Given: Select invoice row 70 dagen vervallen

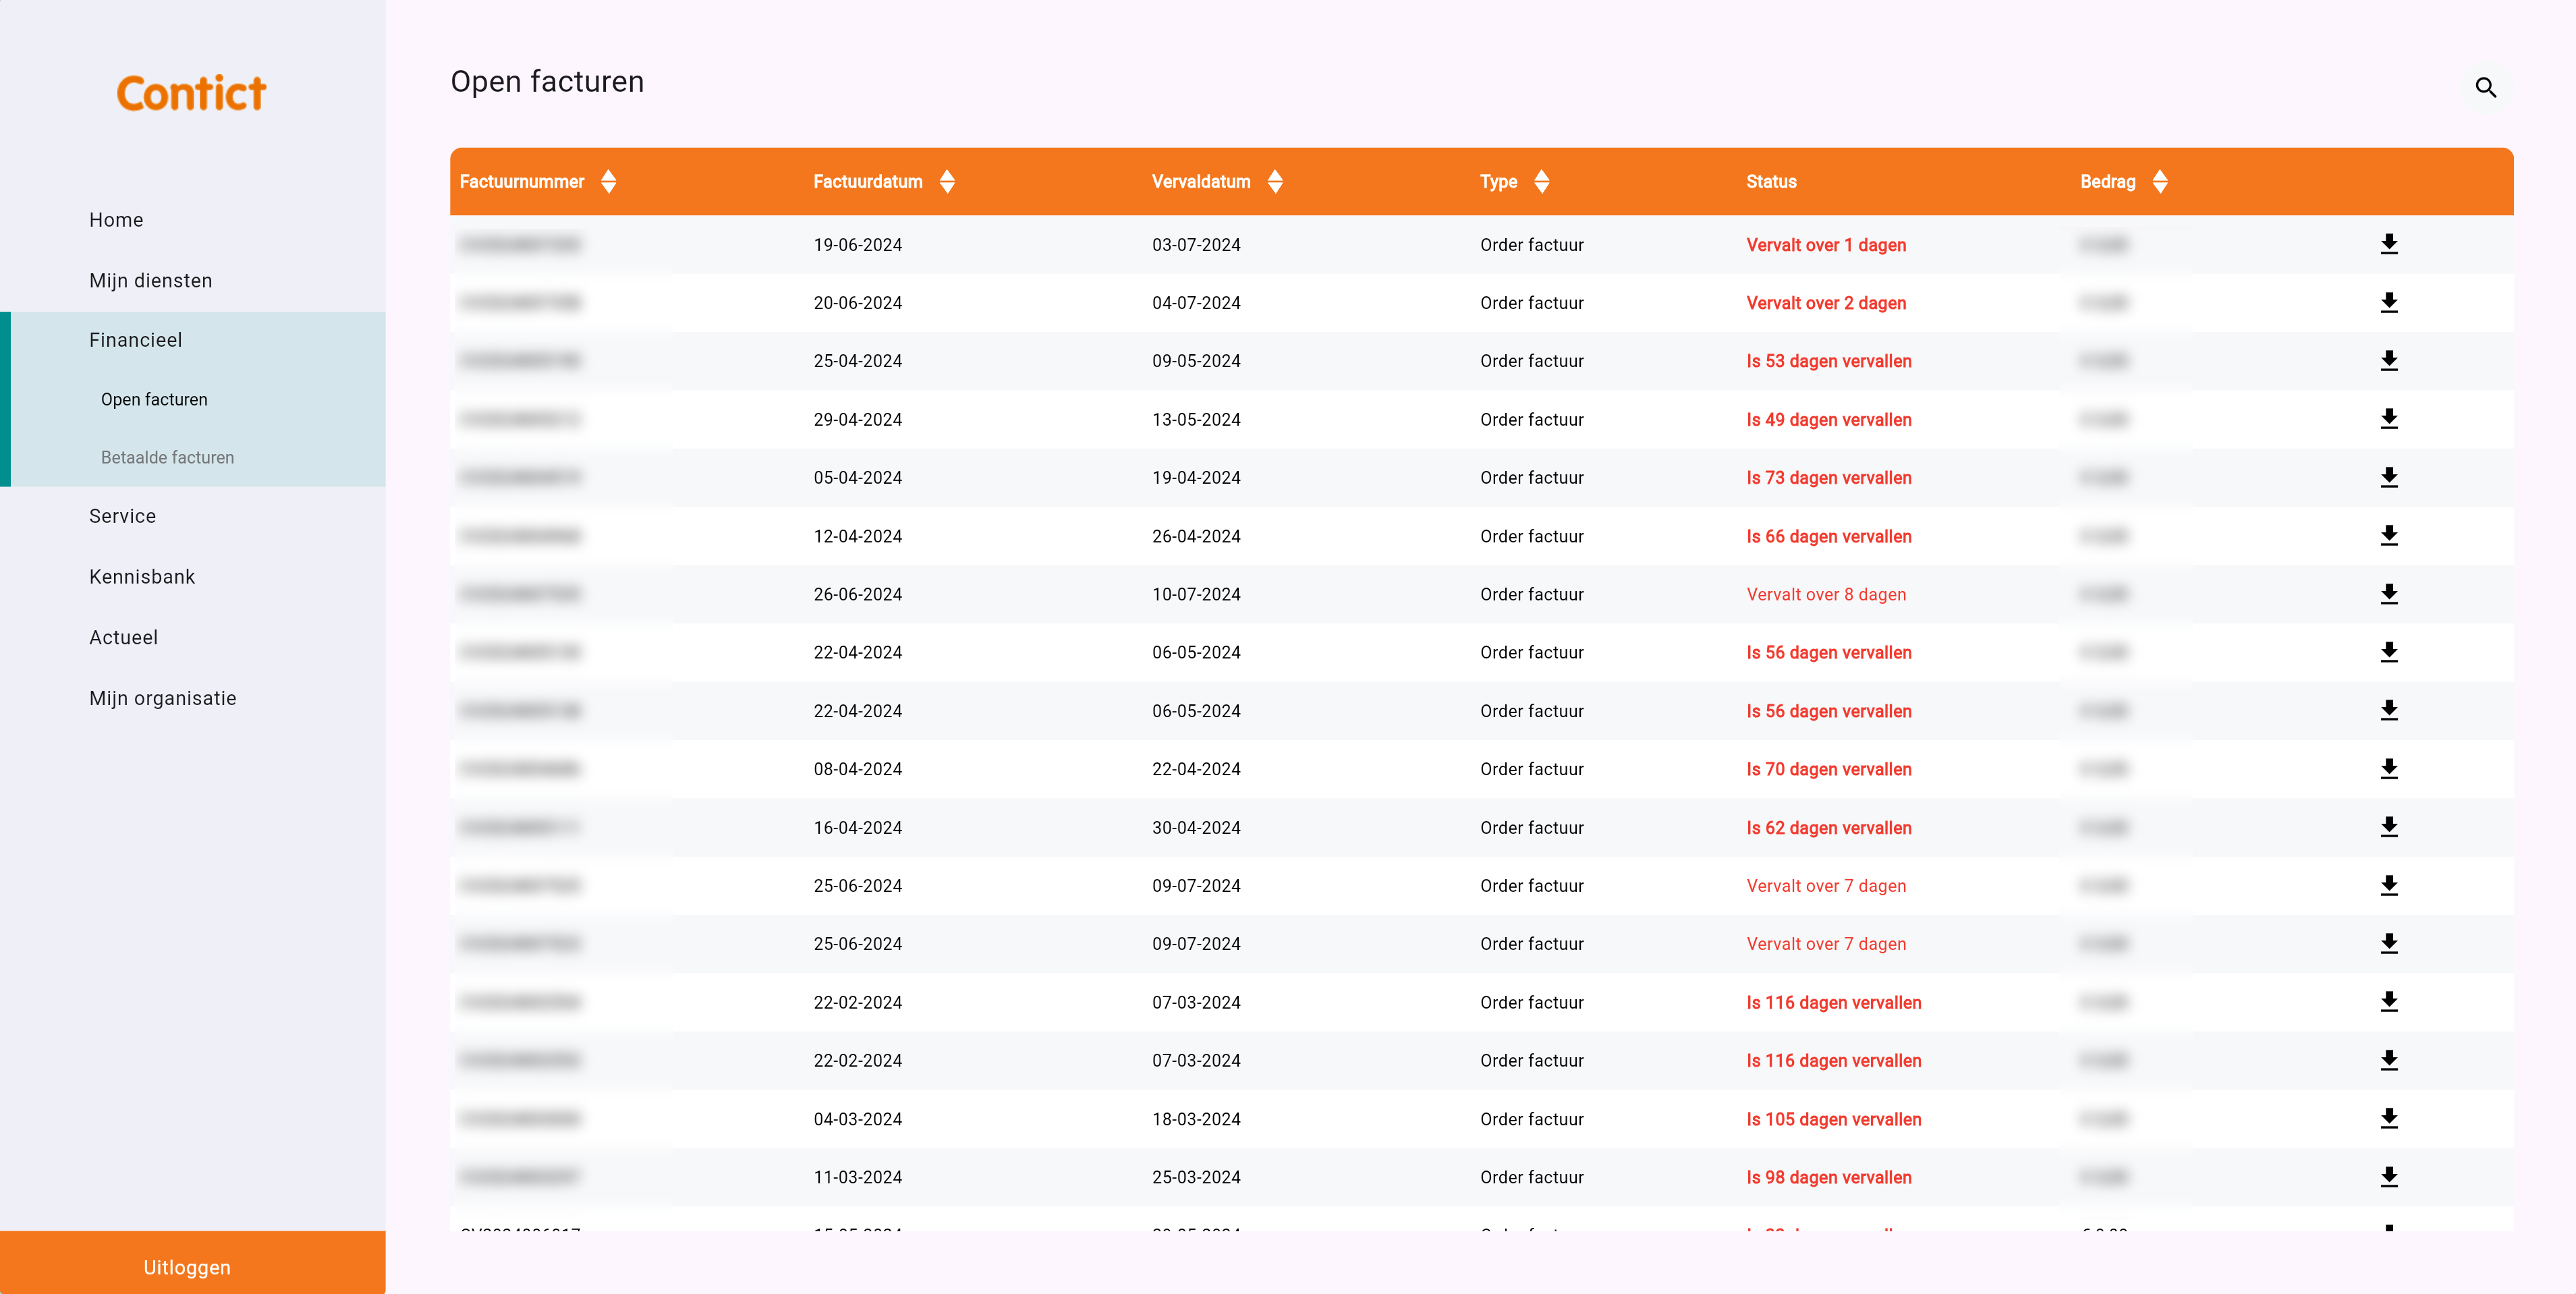Looking at the screenshot, I should click(x=1828, y=769).
